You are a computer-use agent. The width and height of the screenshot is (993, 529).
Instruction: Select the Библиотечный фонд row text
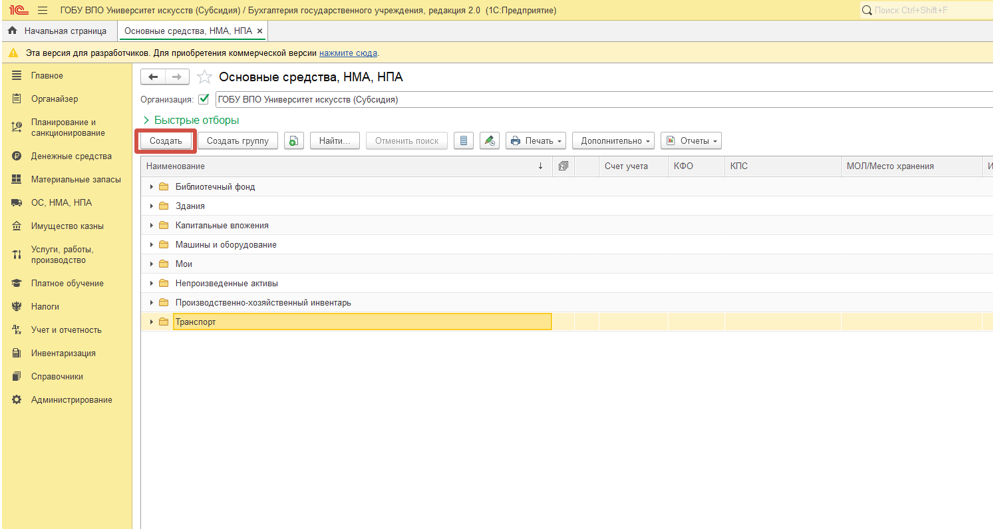coord(215,187)
